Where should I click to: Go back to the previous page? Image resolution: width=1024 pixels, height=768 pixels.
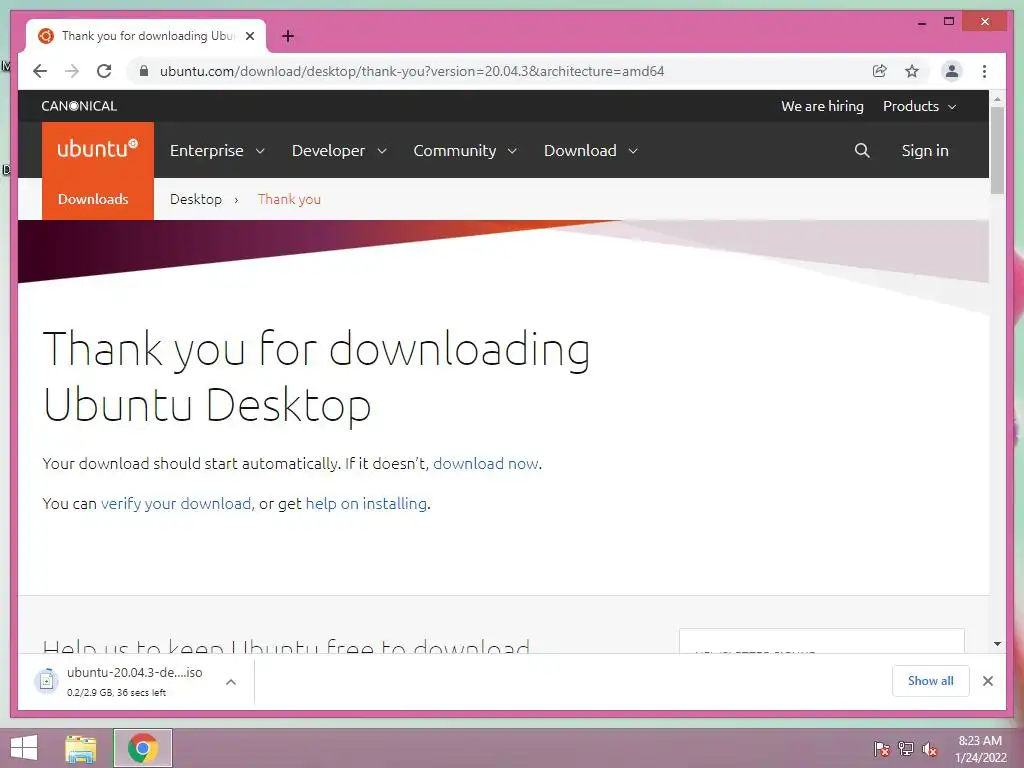(40, 71)
